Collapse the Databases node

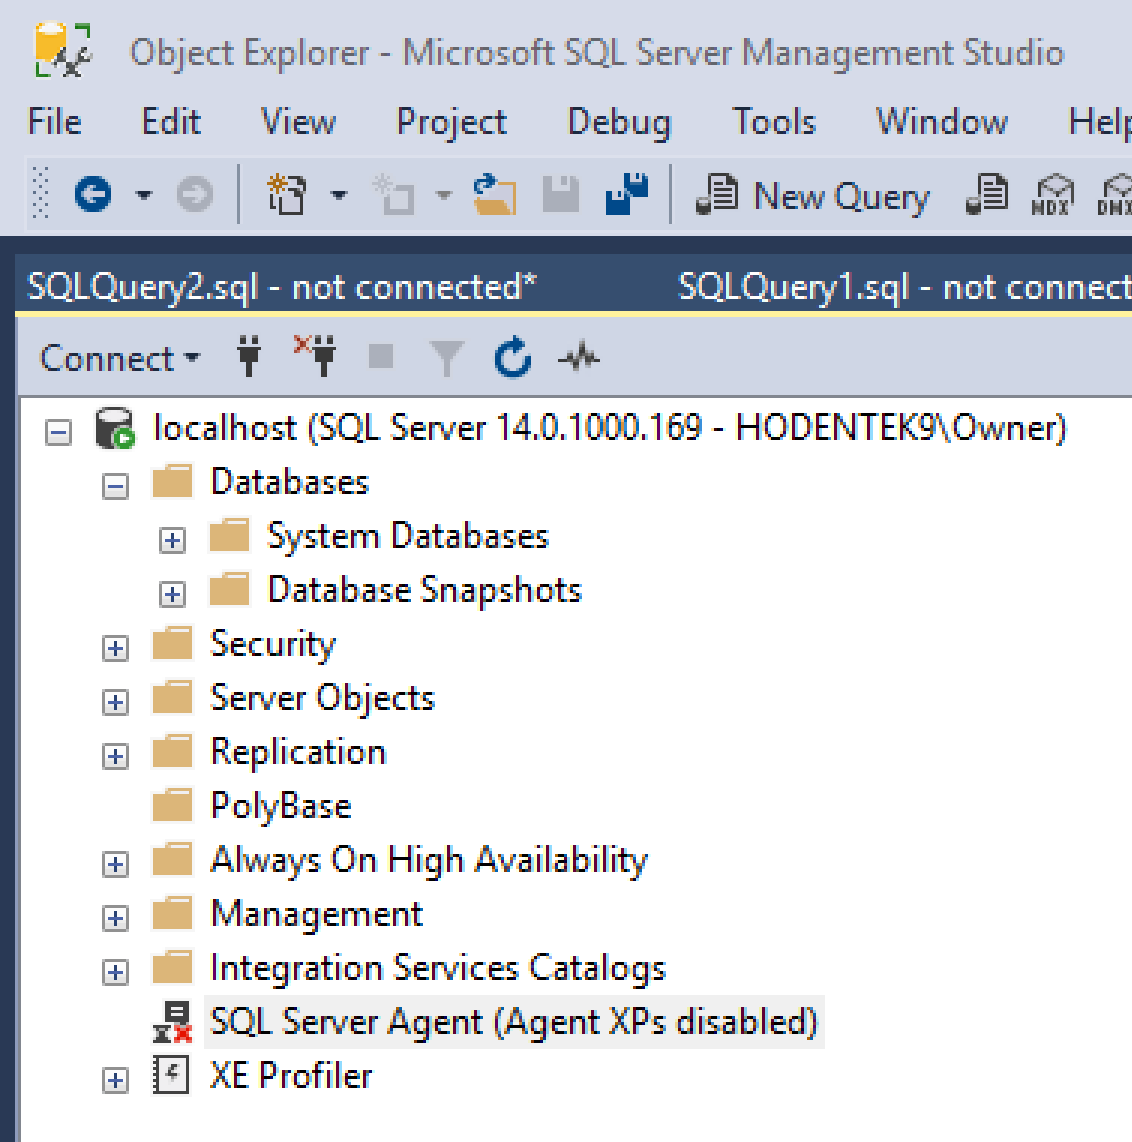[114, 485]
